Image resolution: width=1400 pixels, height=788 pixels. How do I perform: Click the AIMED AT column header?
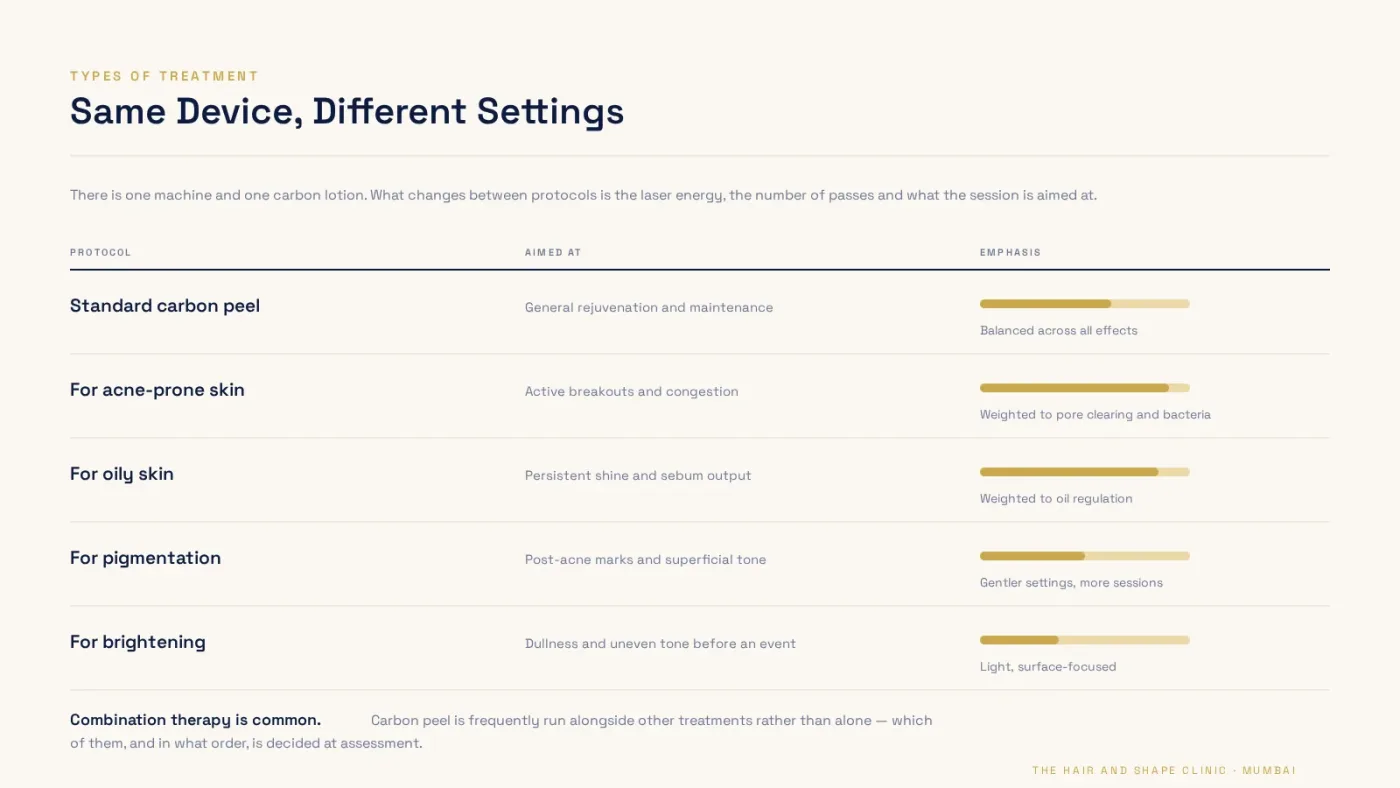click(x=553, y=252)
